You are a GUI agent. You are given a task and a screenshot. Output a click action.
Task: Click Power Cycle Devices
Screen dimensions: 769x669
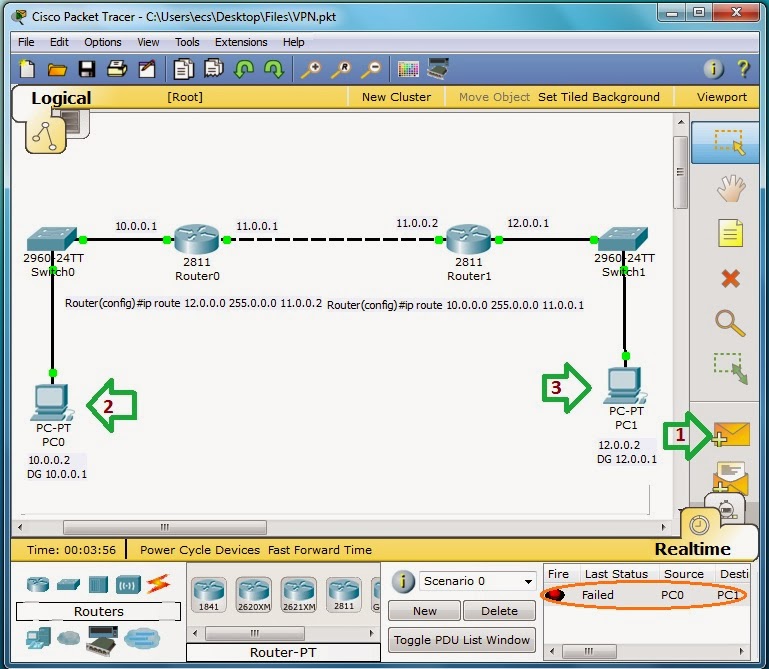pos(200,550)
